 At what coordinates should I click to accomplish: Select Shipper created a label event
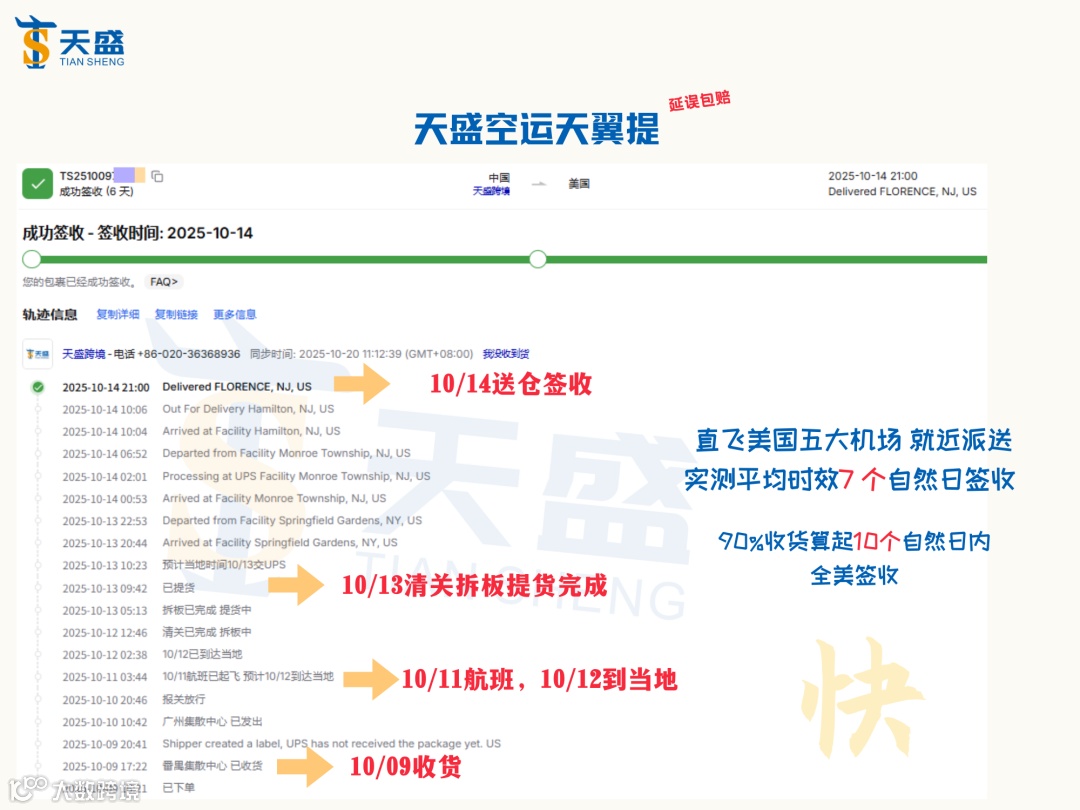331,744
